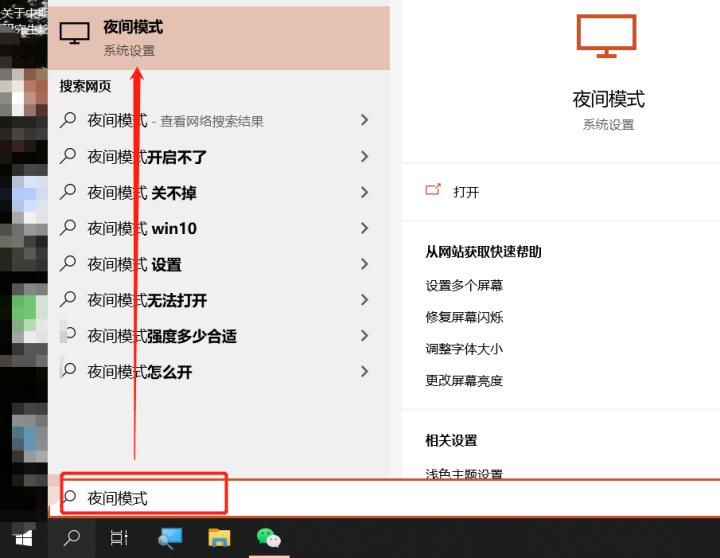Open 修复屏幕闪烁 help link
The image size is (720, 558).
(x=464, y=317)
